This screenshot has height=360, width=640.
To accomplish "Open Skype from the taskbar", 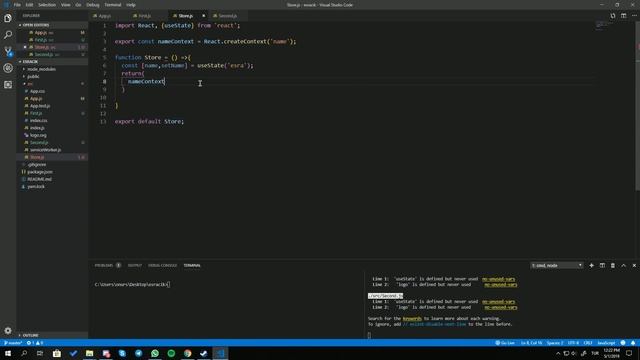I will pyautogui.click(x=122, y=353).
